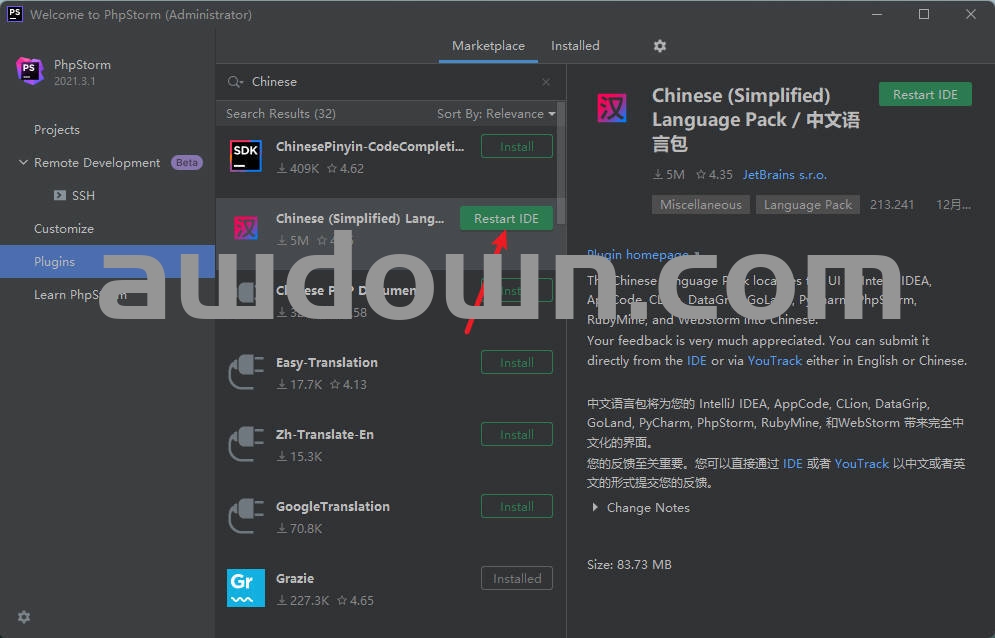
Task: Click the Easy-Translation plugin icon
Action: point(246,372)
